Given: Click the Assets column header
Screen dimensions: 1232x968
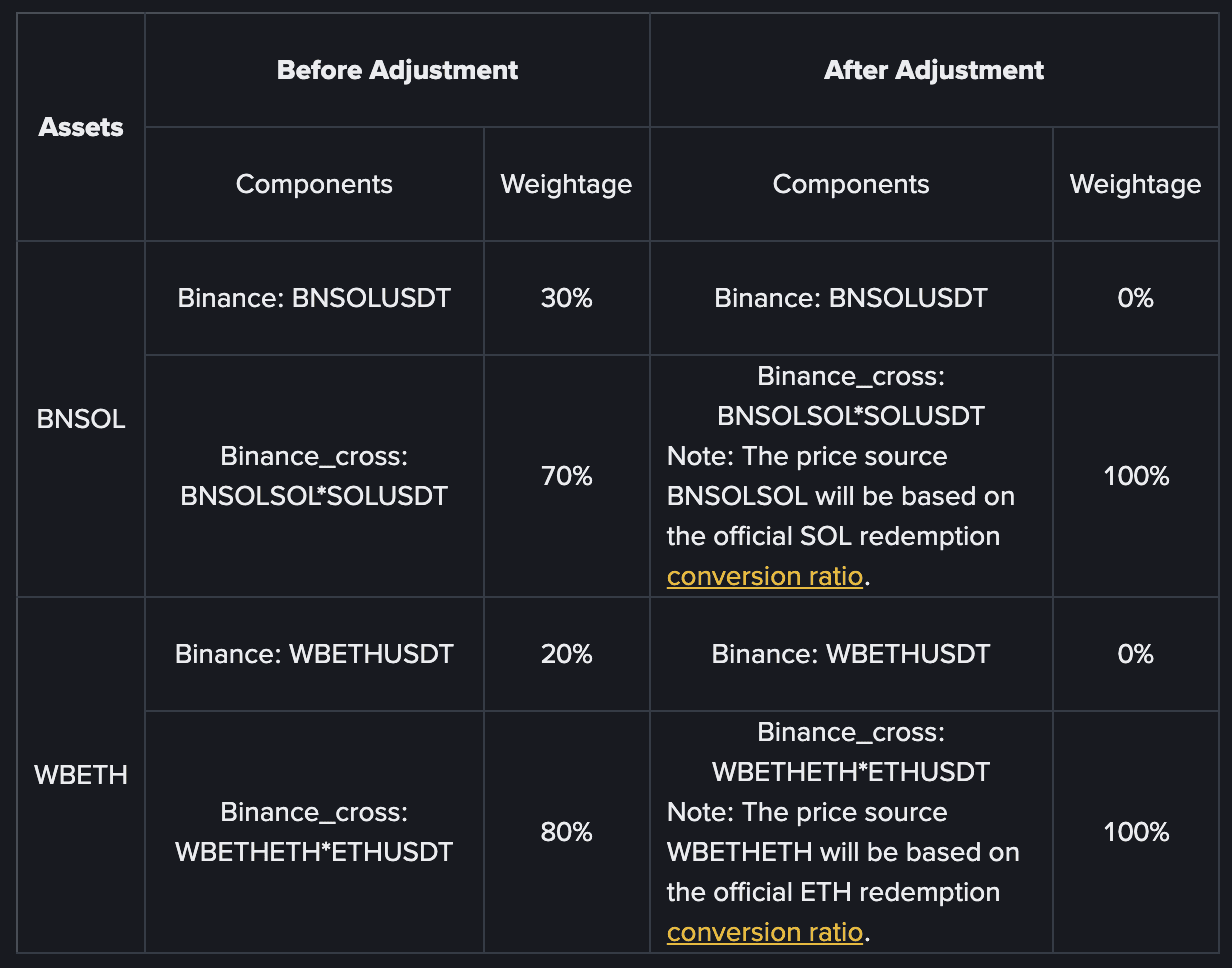Looking at the screenshot, I should point(81,127).
